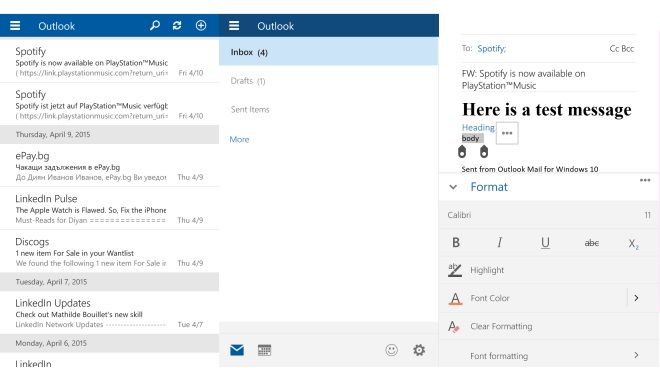Click the new mail plus icon
The width and height of the screenshot is (660, 368).
tap(201, 26)
